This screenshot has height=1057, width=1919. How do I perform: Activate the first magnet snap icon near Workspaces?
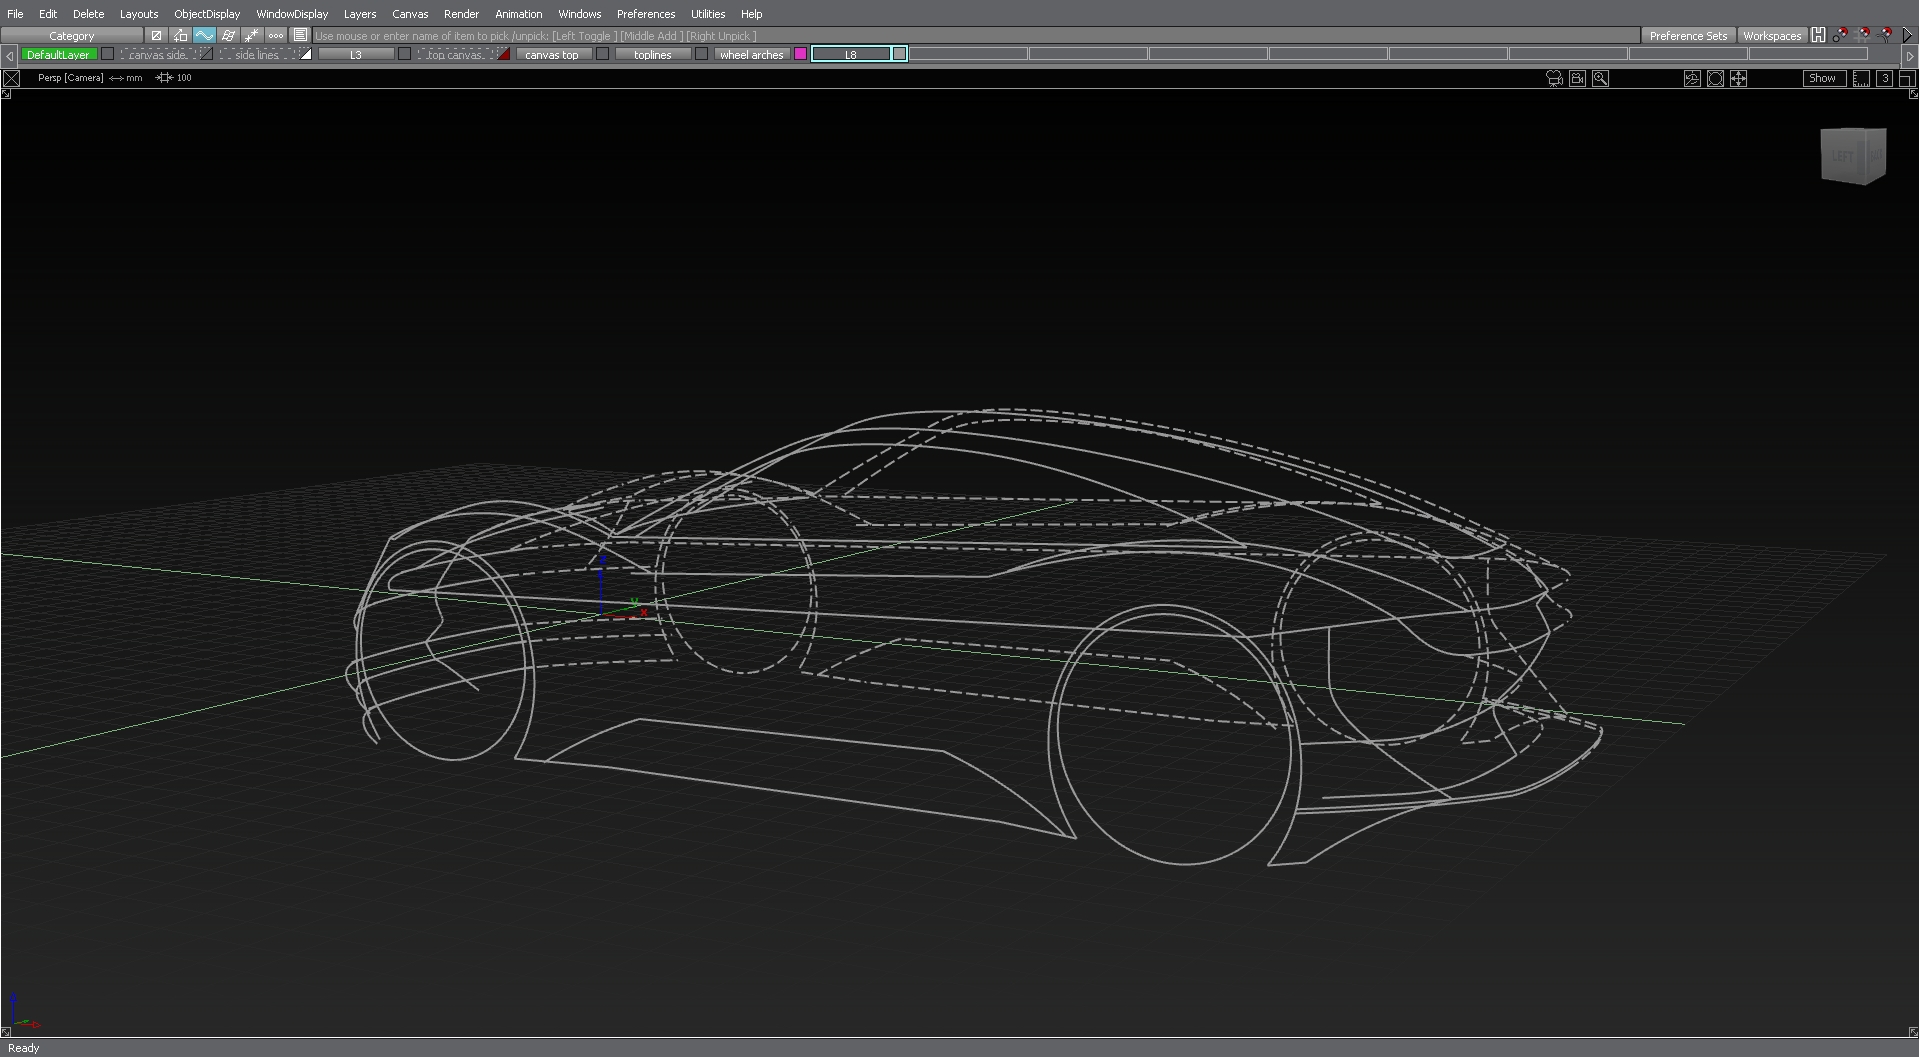[x=1841, y=33]
